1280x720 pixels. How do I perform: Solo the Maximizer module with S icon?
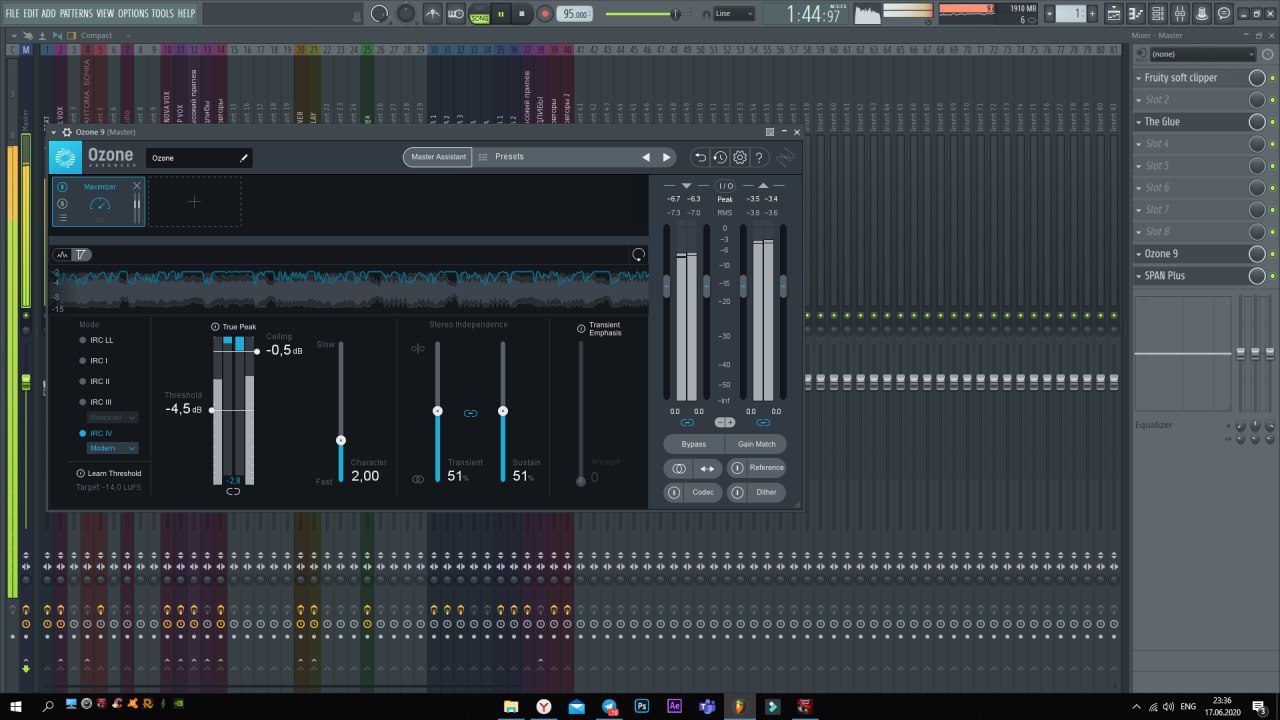[62, 203]
